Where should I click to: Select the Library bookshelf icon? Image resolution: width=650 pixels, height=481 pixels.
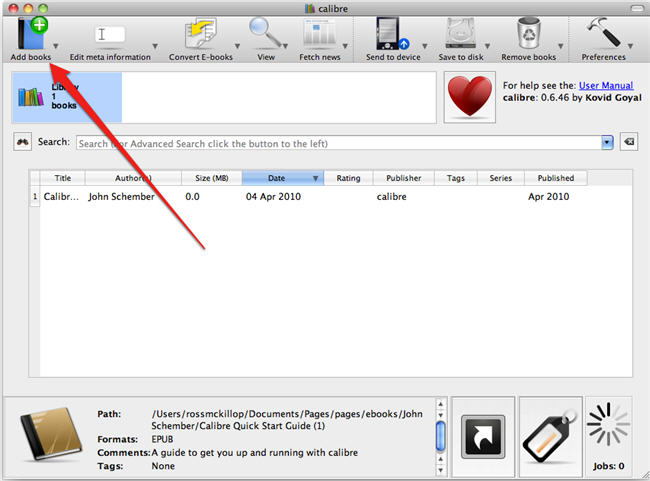pos(31,97)
